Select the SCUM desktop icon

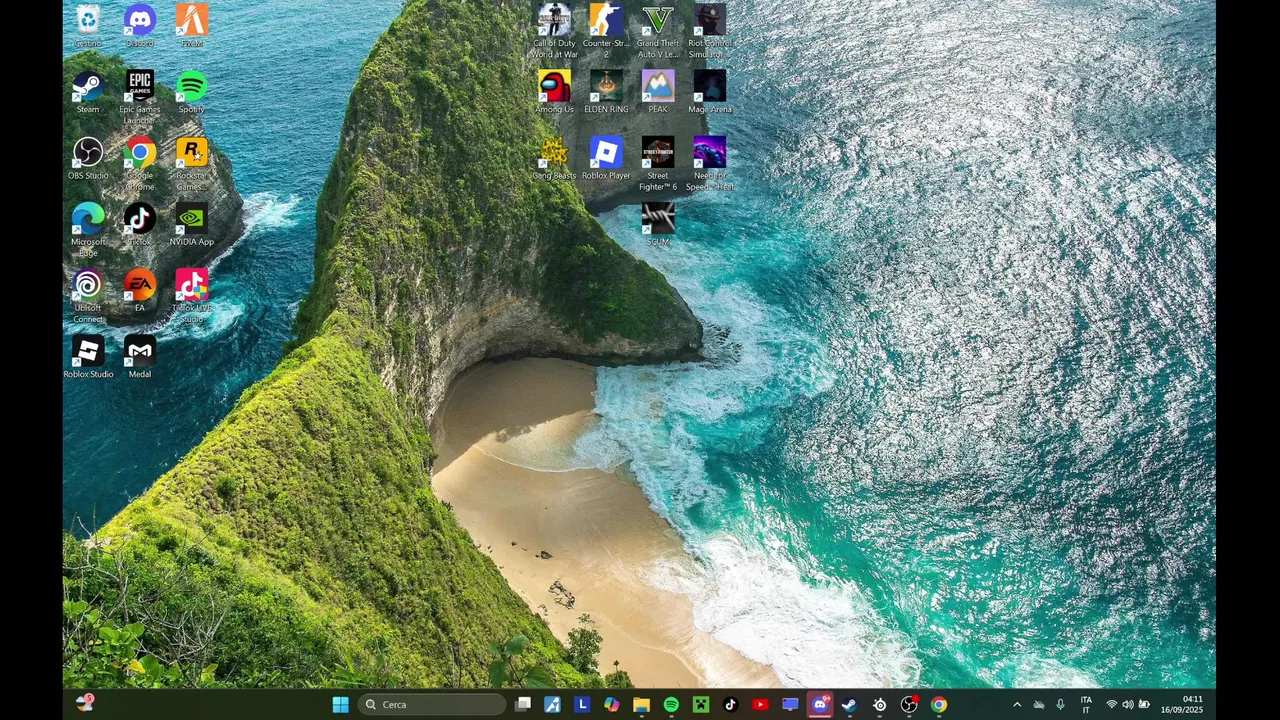coord(658,224)
